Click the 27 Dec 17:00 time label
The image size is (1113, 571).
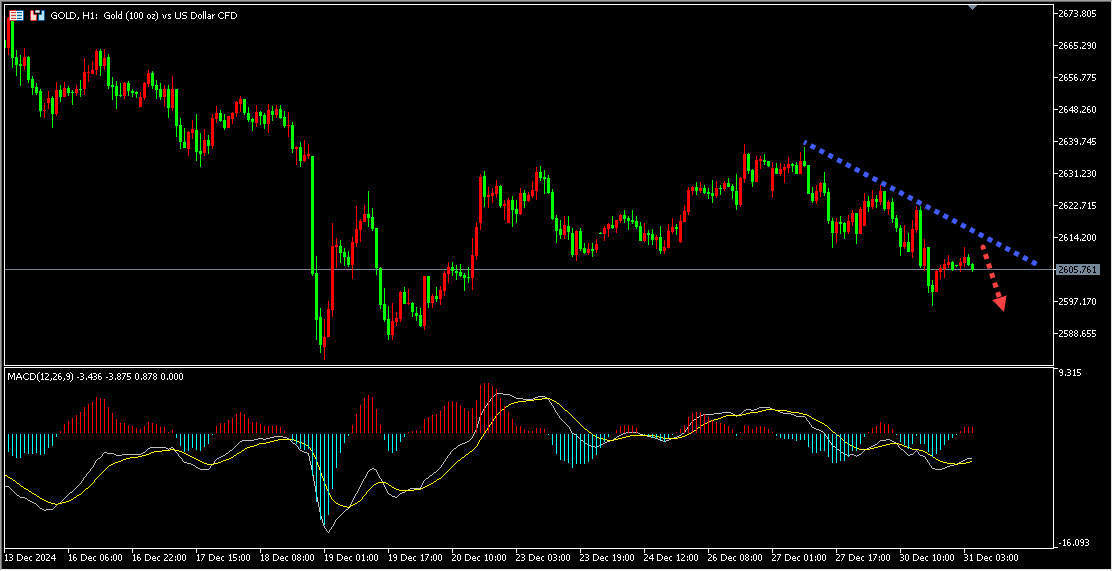pyautogui.click(x=864, y=558)
